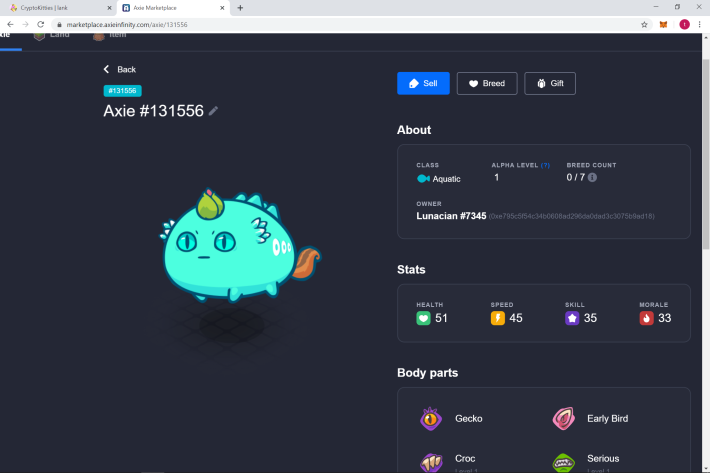Click the Croc body part label
710x473 pixels.
click(x=465, y=459)
